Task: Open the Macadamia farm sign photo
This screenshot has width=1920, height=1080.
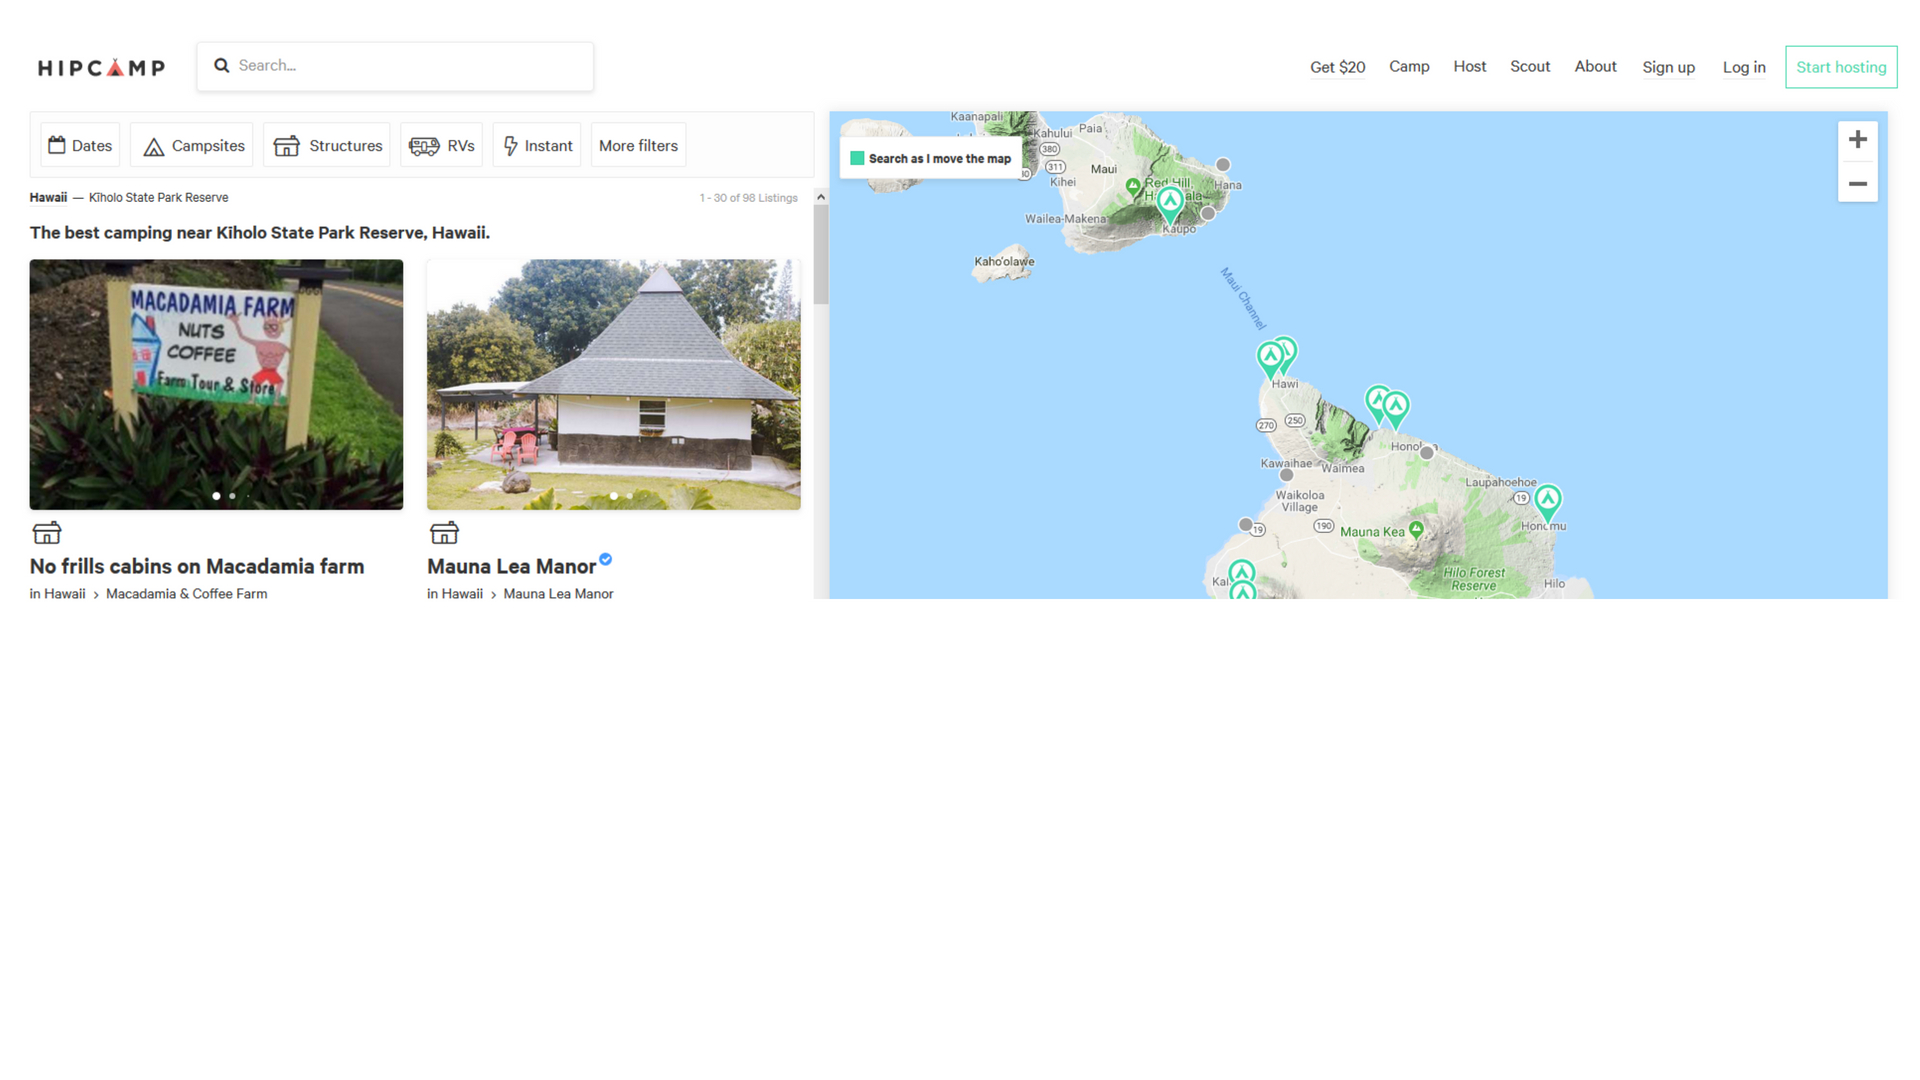Action: (216, 384)
